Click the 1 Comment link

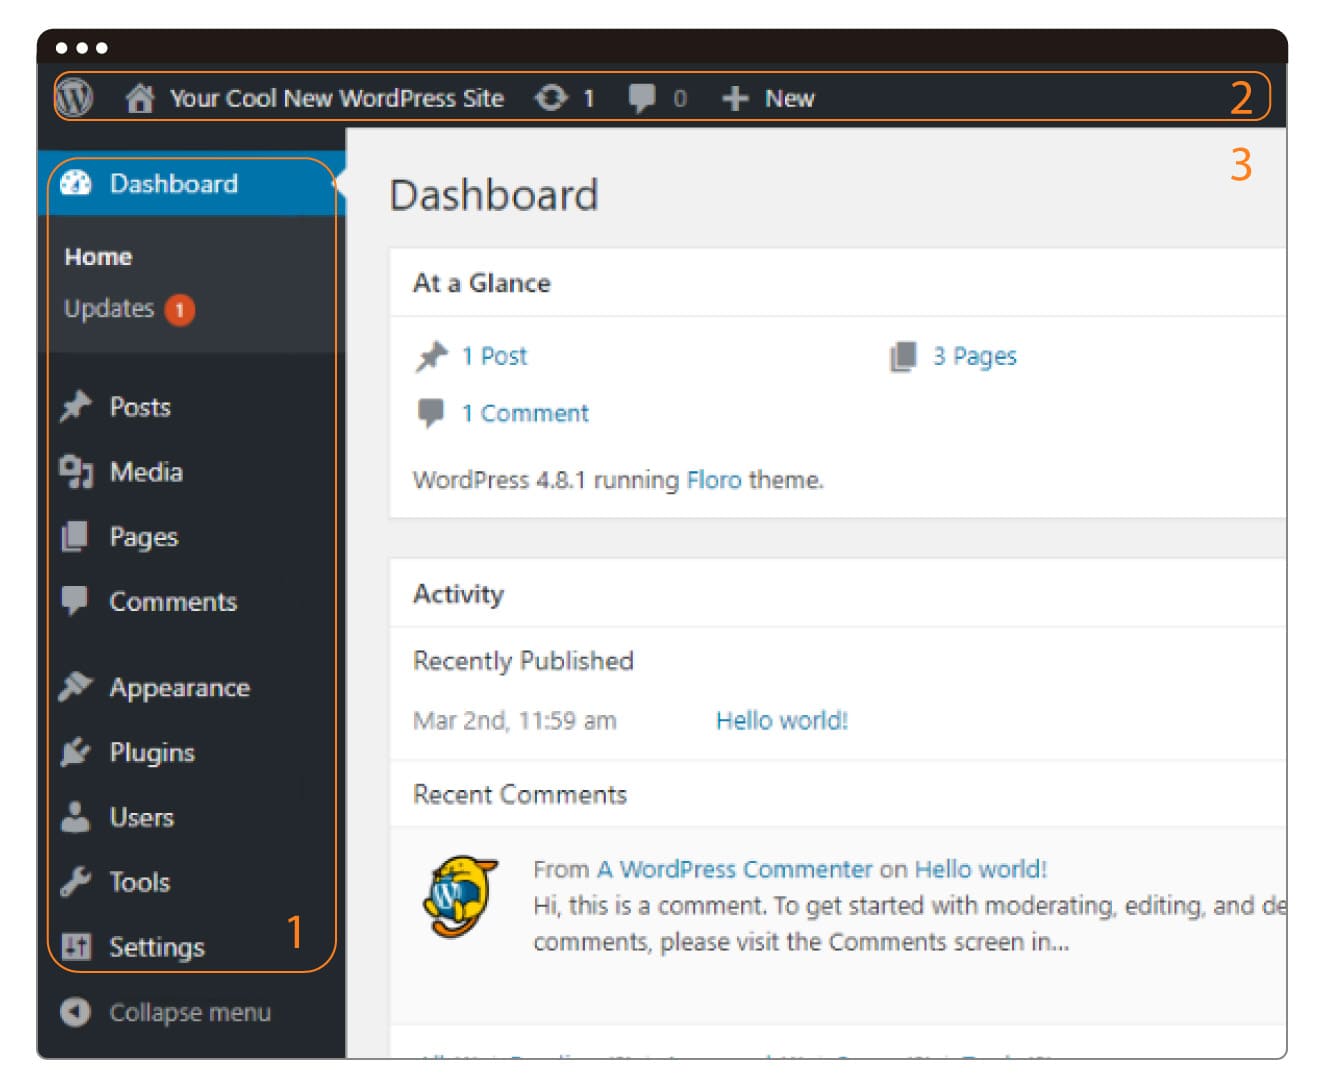click(x=525, y=413)
